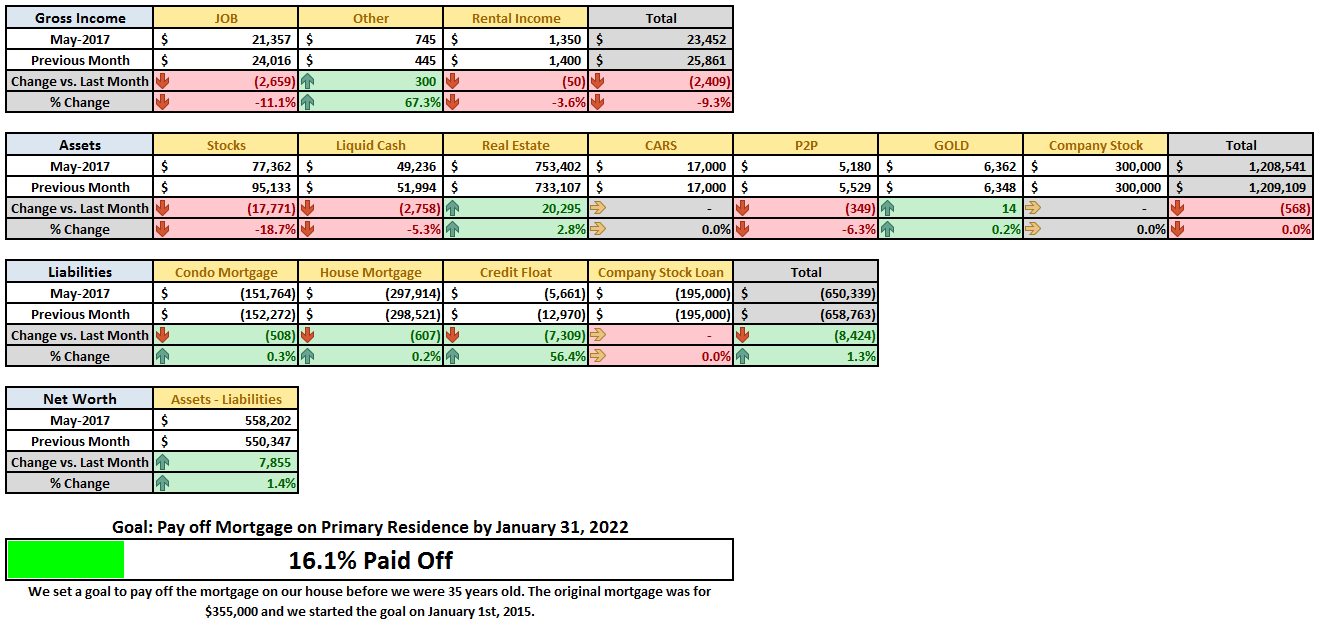
Task: Select the Liabilities header cell
Action: pyautogui.click(x=80, y=272)
